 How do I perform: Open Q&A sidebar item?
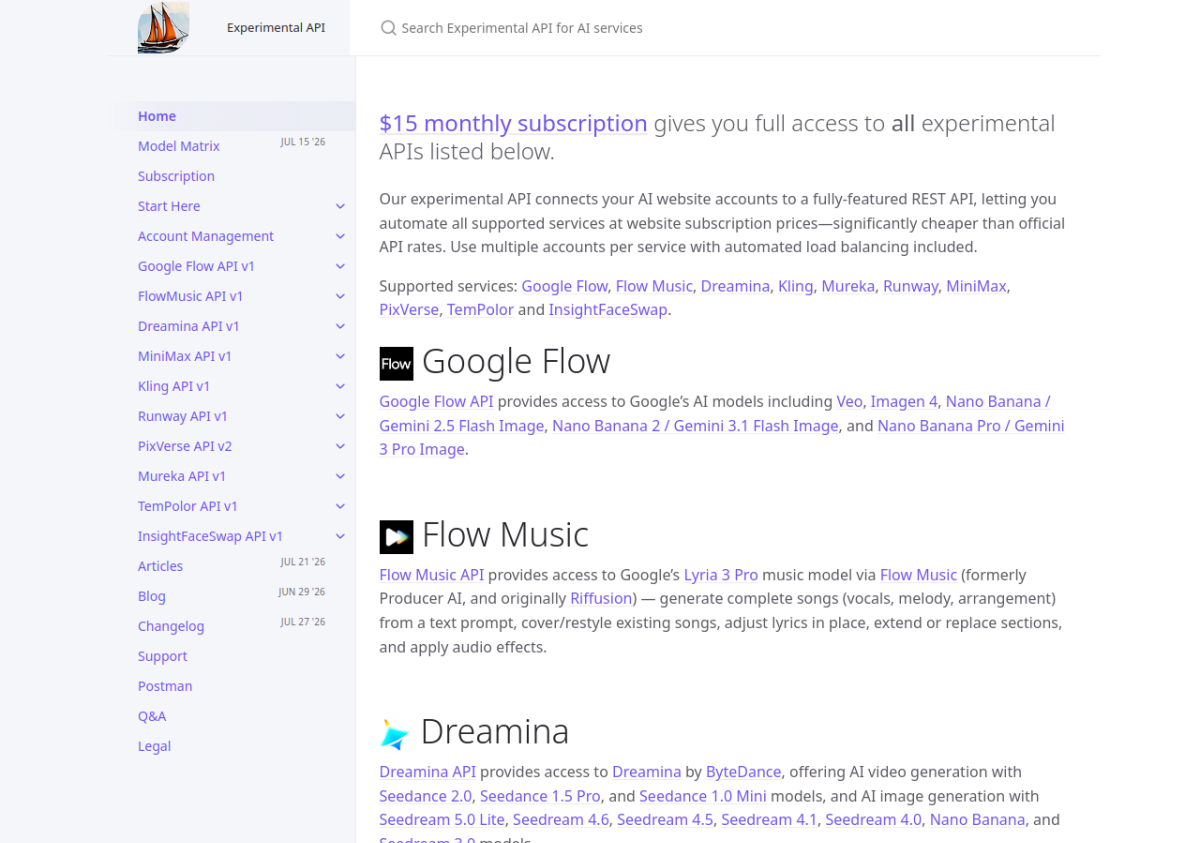[x=152, y=716]
